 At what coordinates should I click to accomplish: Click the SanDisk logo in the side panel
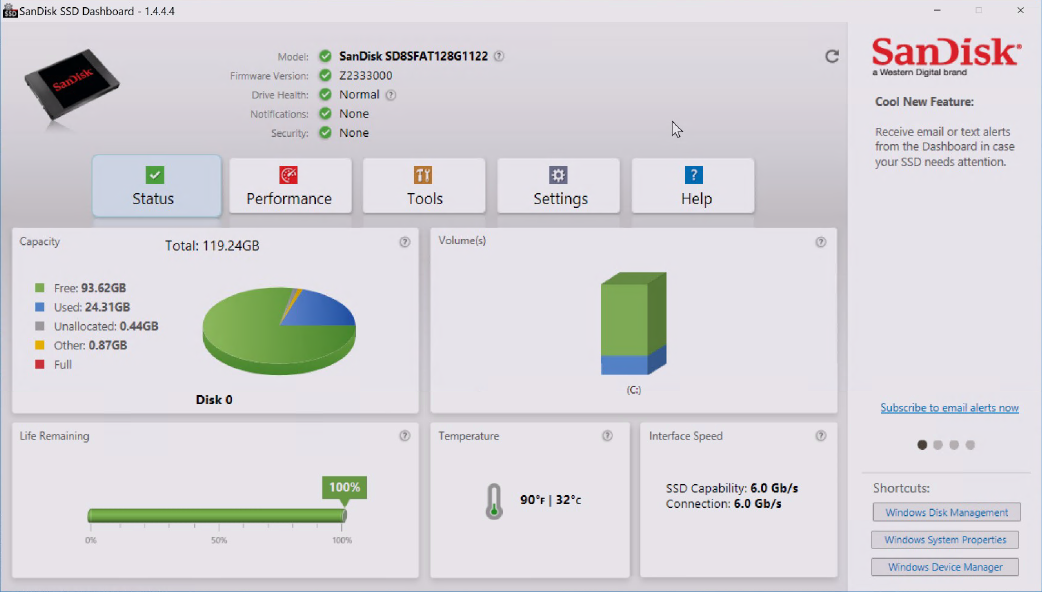(x=946, y=57)
